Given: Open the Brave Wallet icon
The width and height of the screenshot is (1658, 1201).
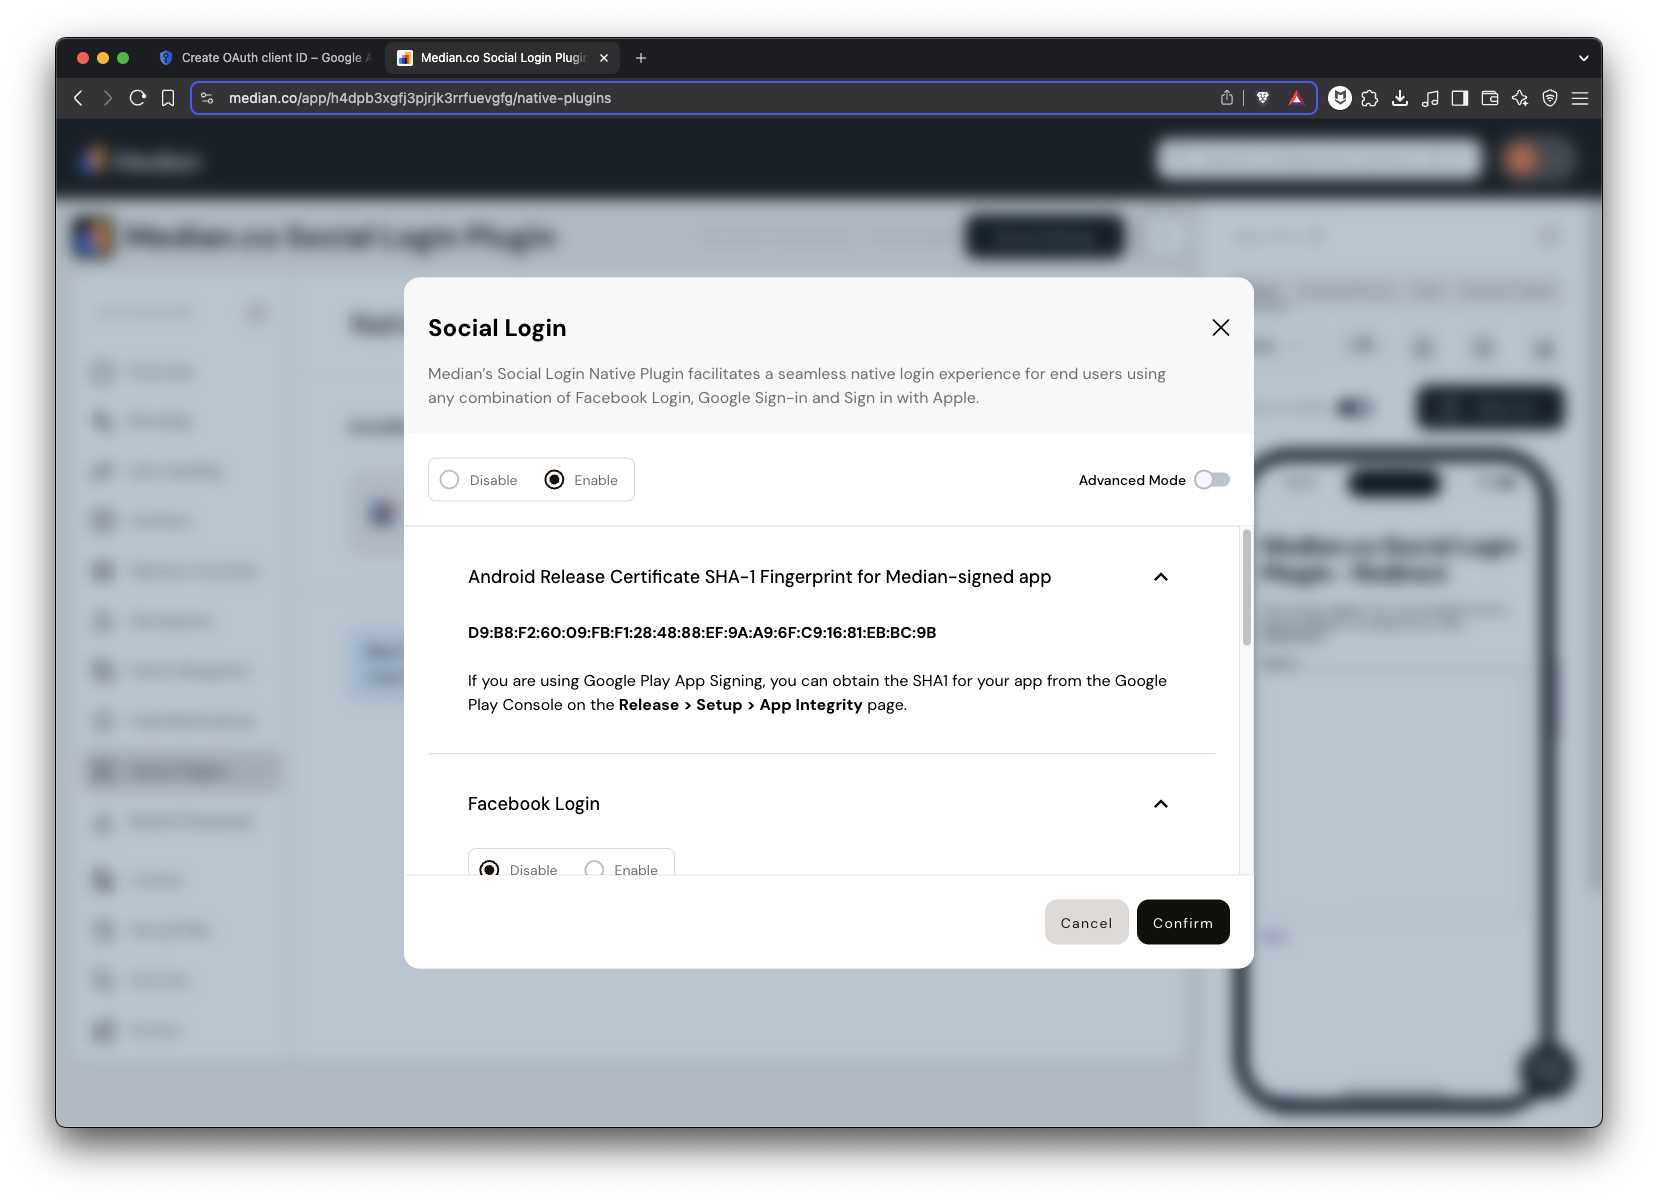Looking at the screenshot, I should (1490, 98).
